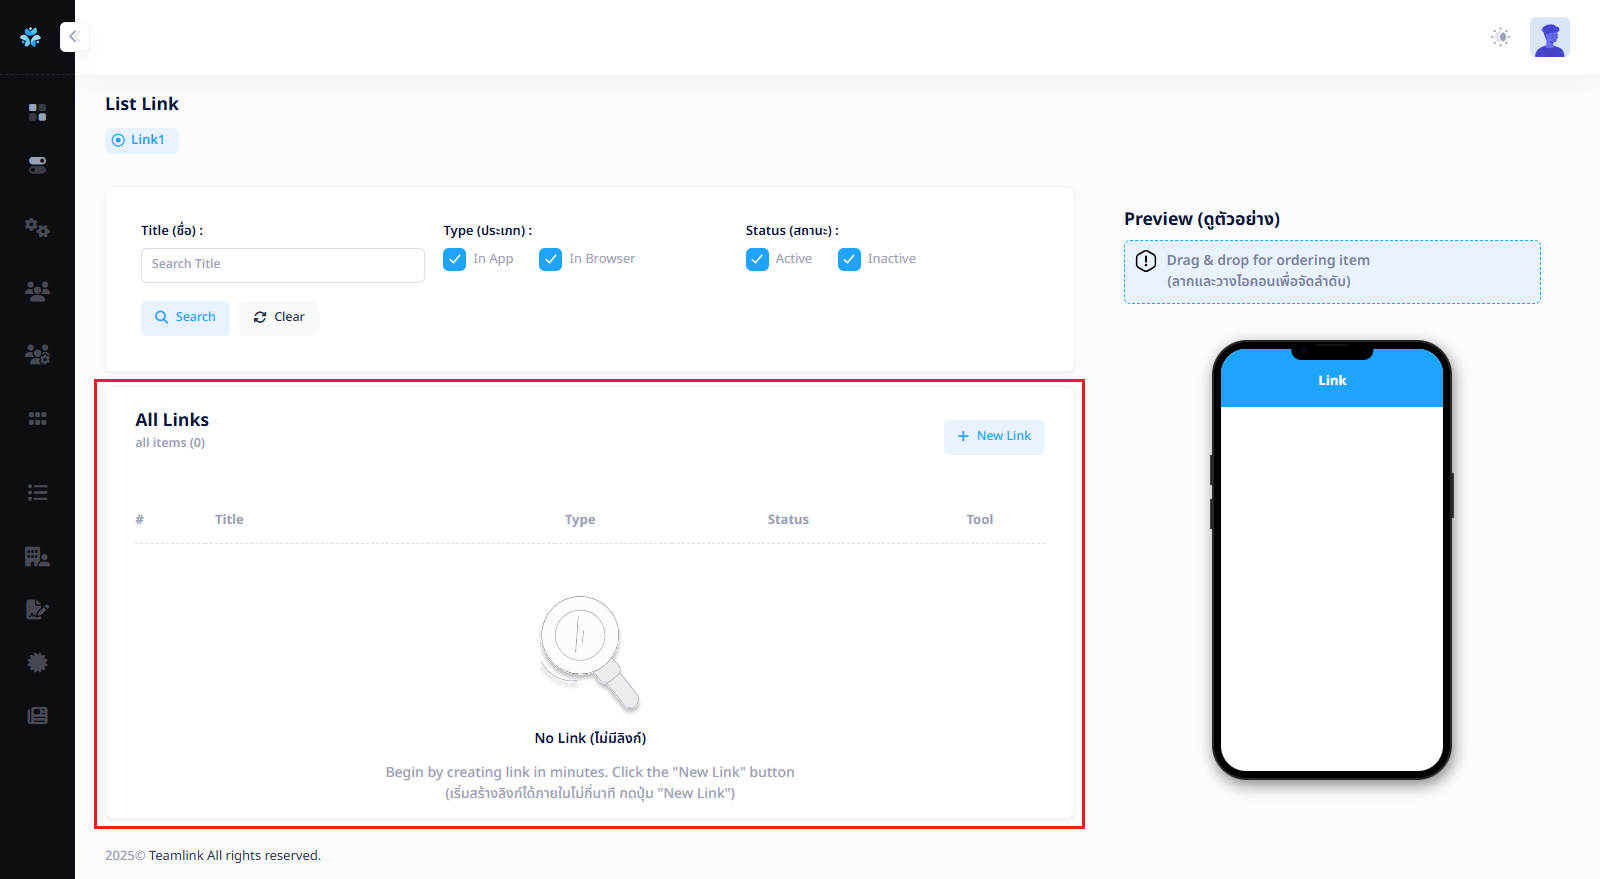Toggle the Inactive status checkbox
Screen dimensions: 1600x879
click(x=849, y=260)
